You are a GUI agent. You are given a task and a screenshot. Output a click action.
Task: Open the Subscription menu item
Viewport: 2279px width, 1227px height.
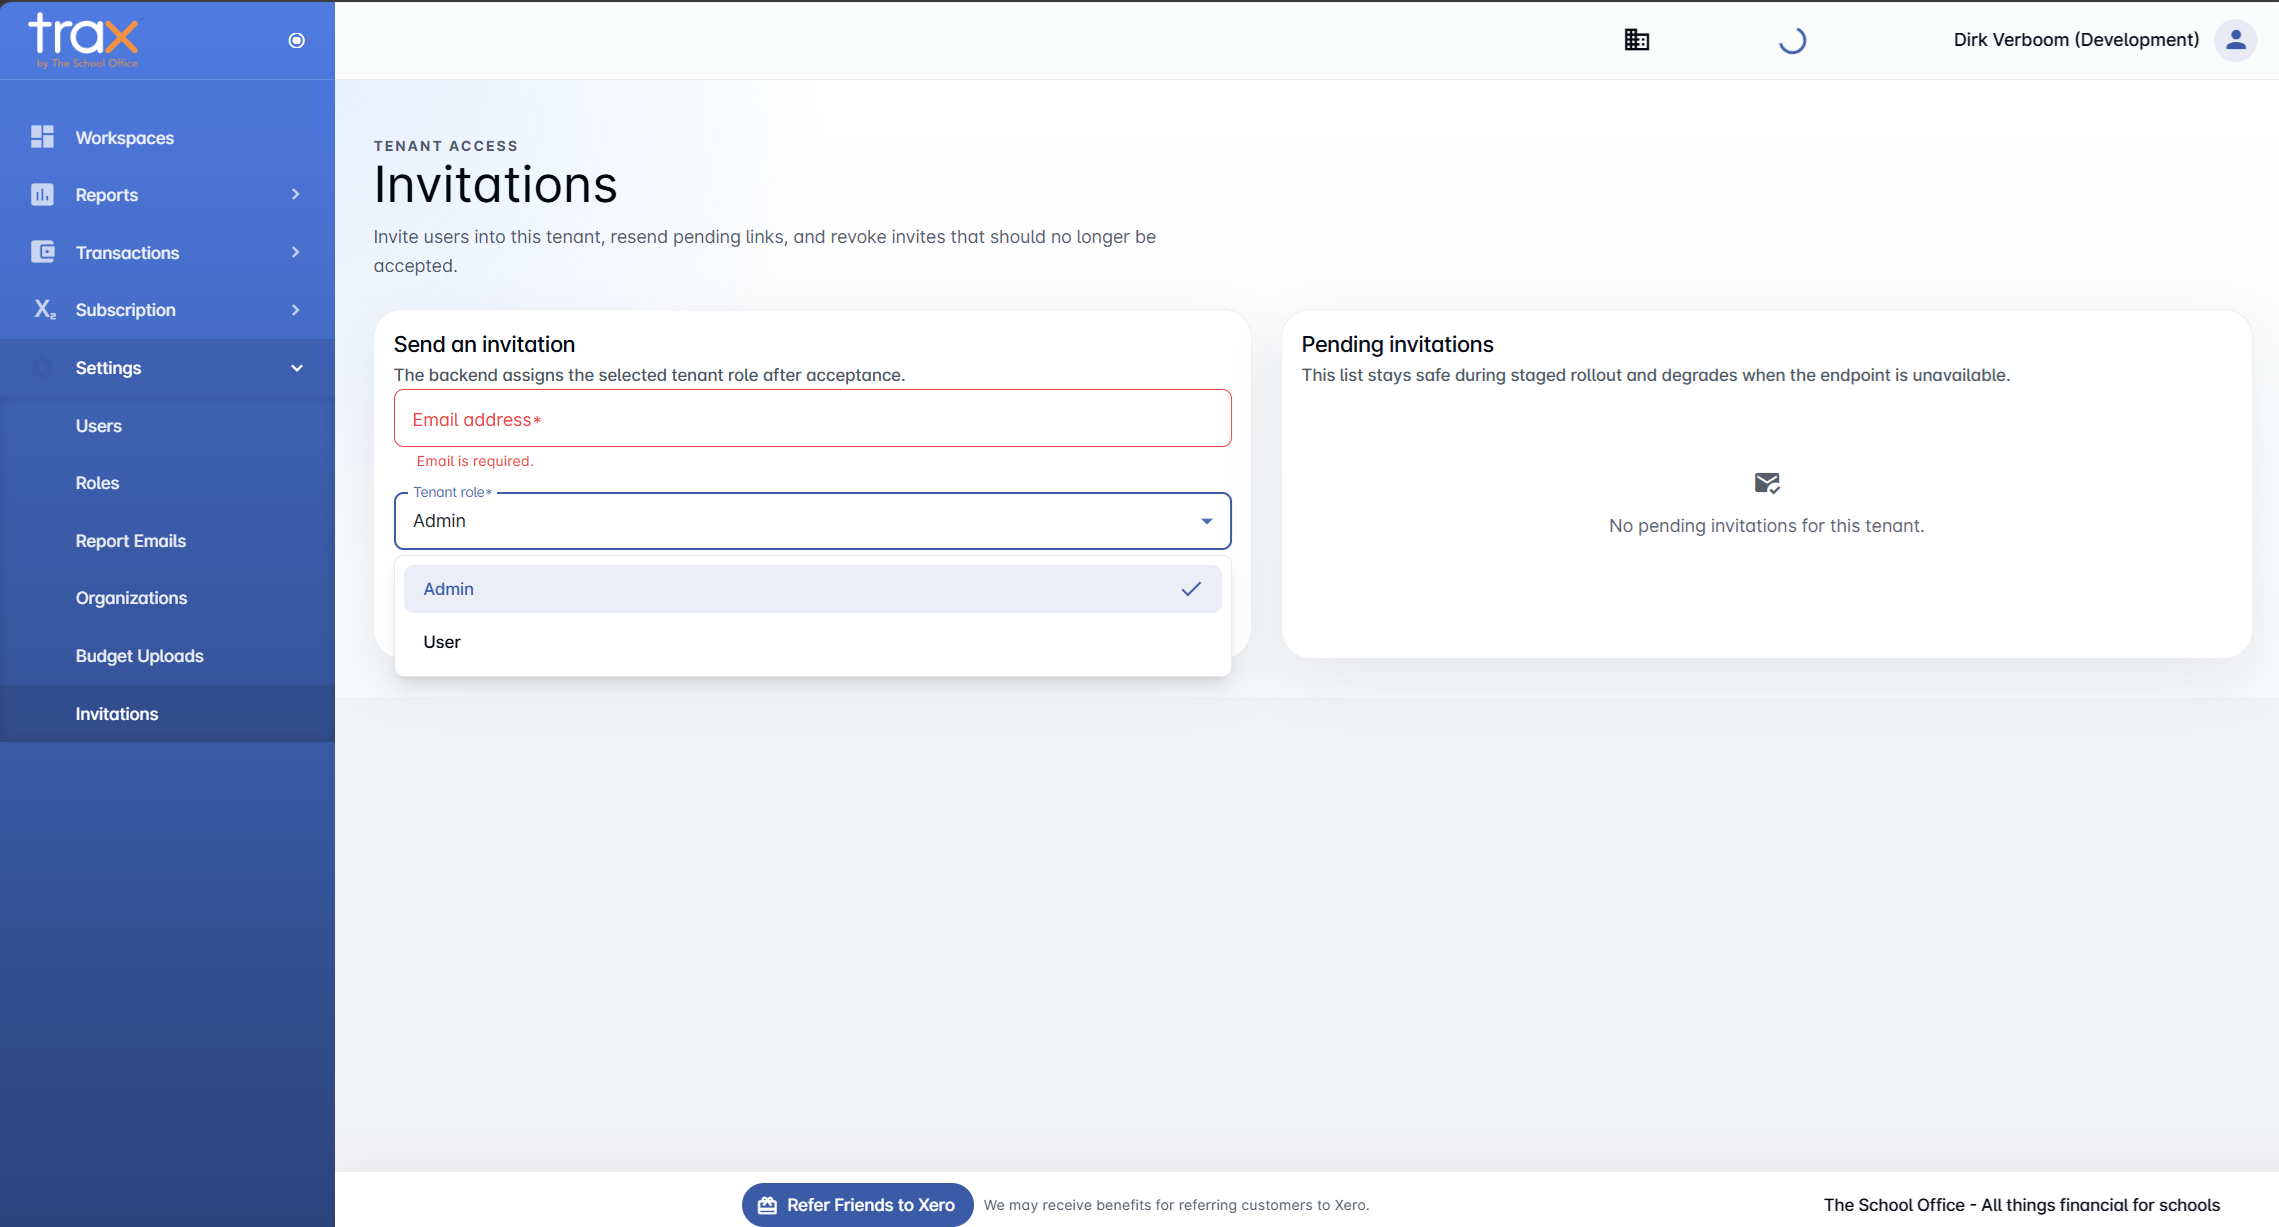coord(167,309)
